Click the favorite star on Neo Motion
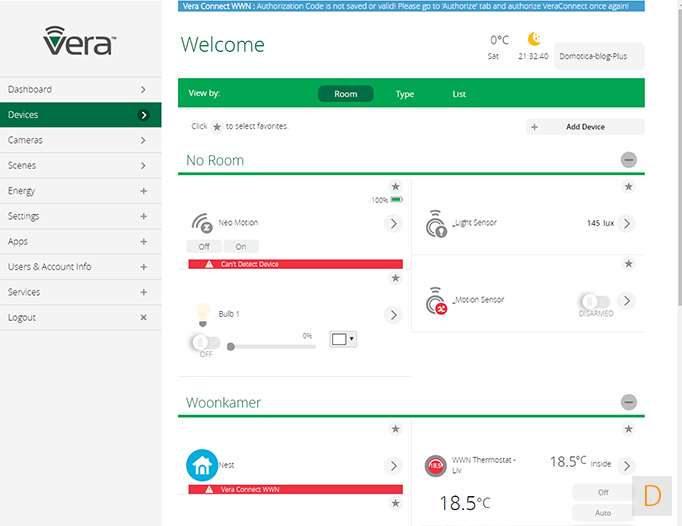 (395, 186)
